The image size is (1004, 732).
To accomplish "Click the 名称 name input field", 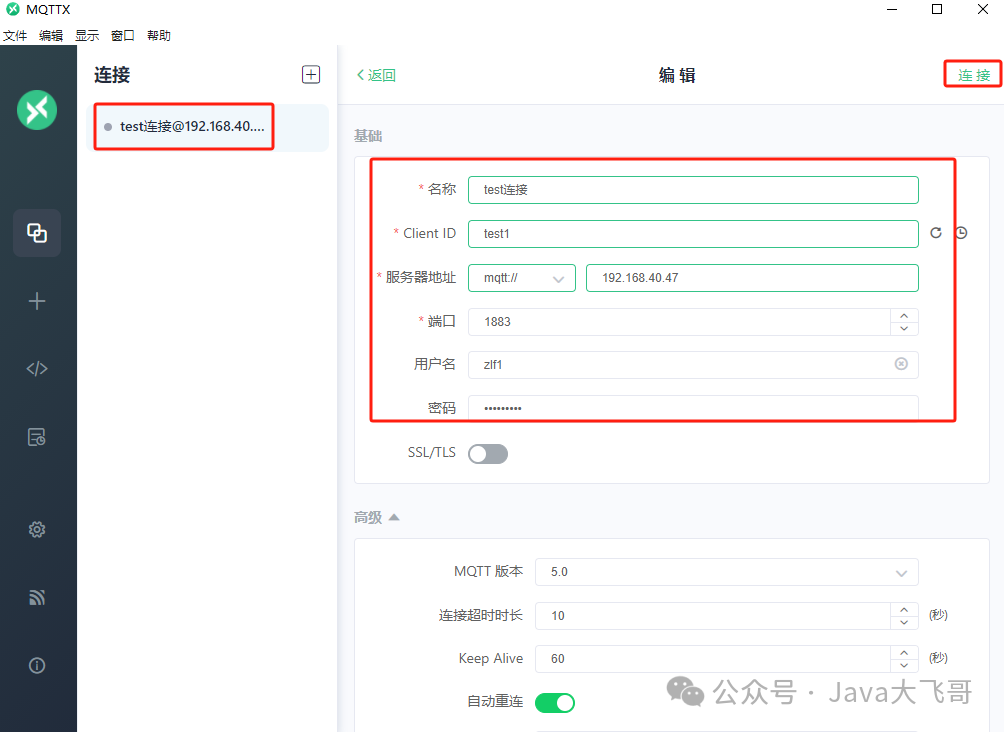I will pos(693,190).
